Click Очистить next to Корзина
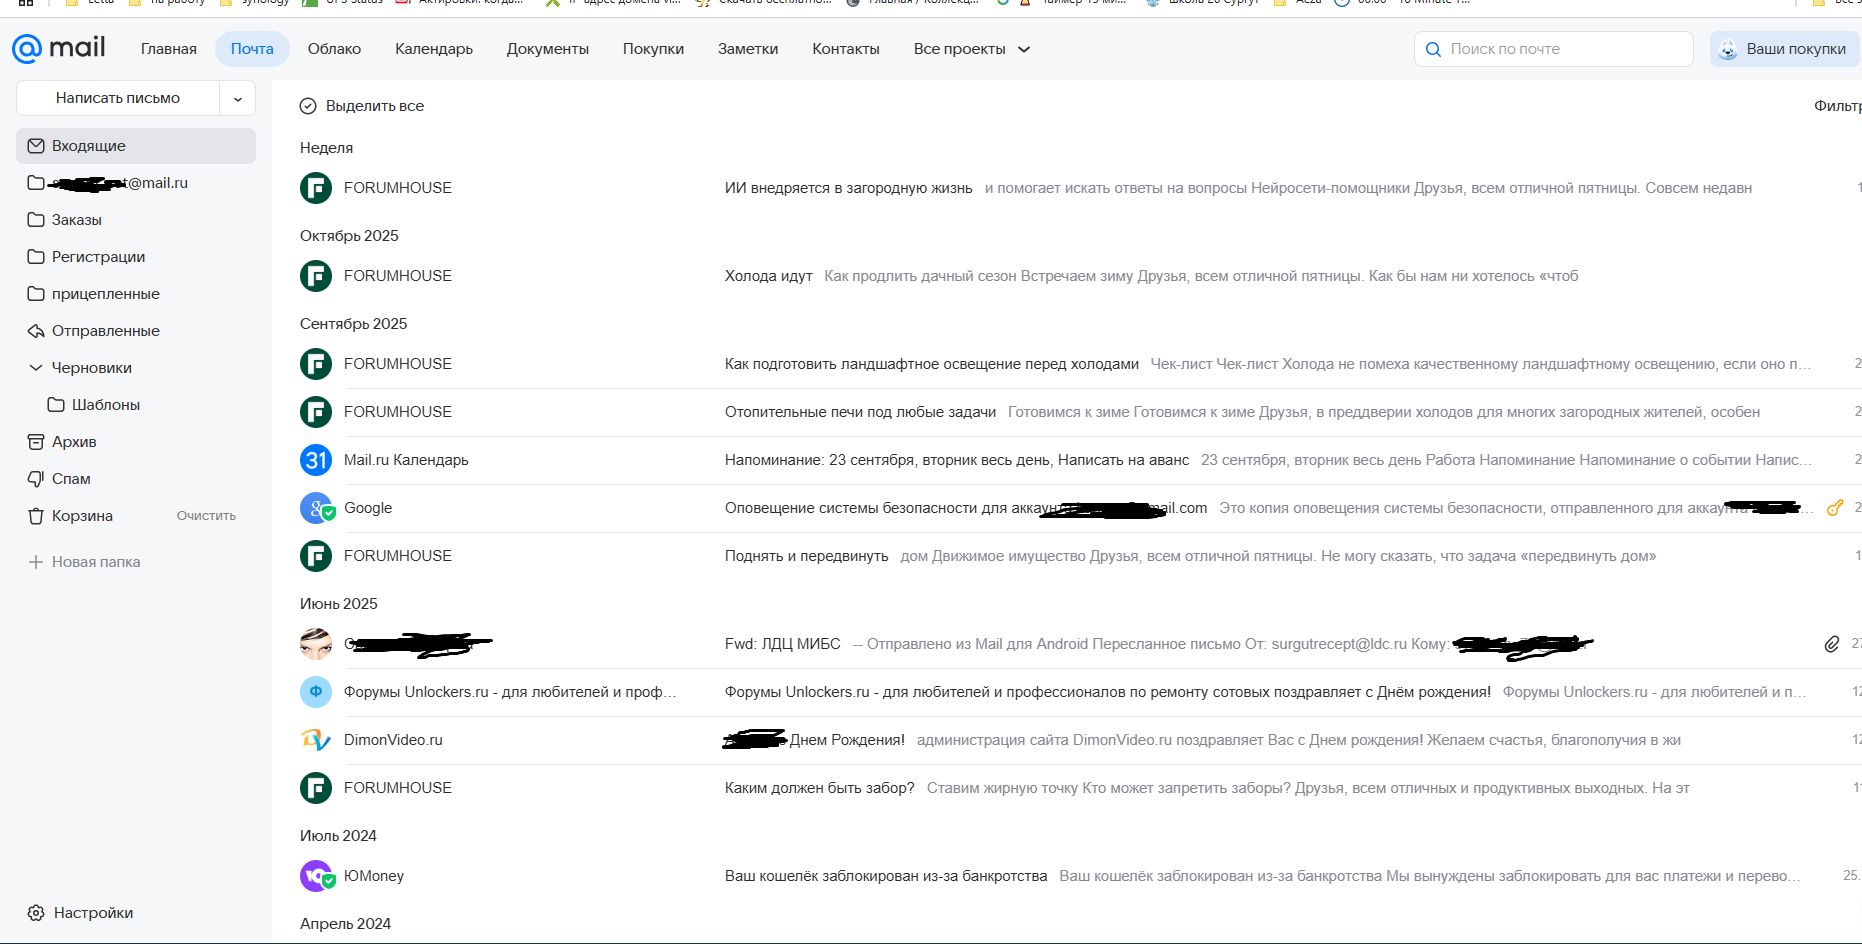1862x944 pixels. point(206,516)
